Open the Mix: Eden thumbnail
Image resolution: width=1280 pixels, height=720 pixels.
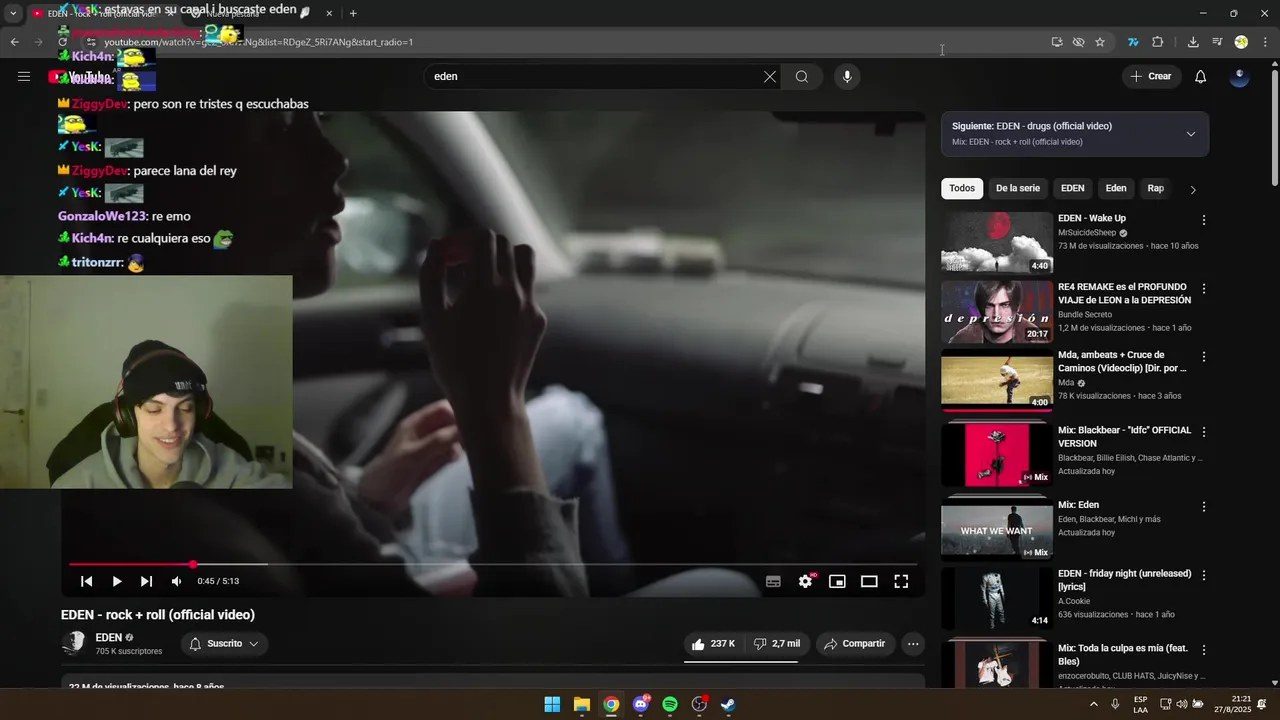pyautogui.click(x=997, y=529)
